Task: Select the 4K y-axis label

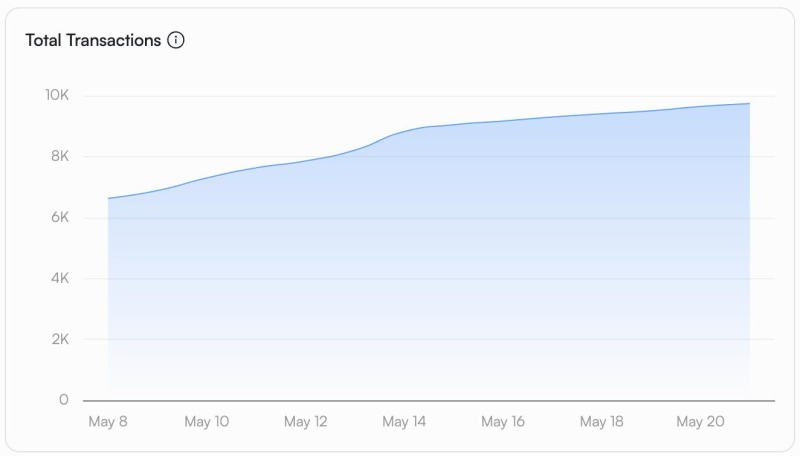Action: coord(57,279)
